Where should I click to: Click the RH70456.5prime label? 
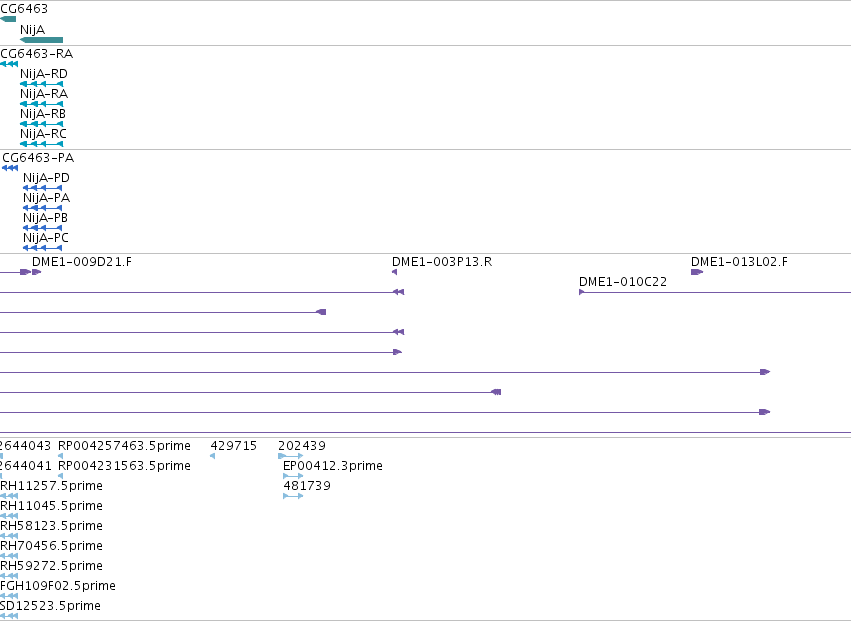click(52, 547)
